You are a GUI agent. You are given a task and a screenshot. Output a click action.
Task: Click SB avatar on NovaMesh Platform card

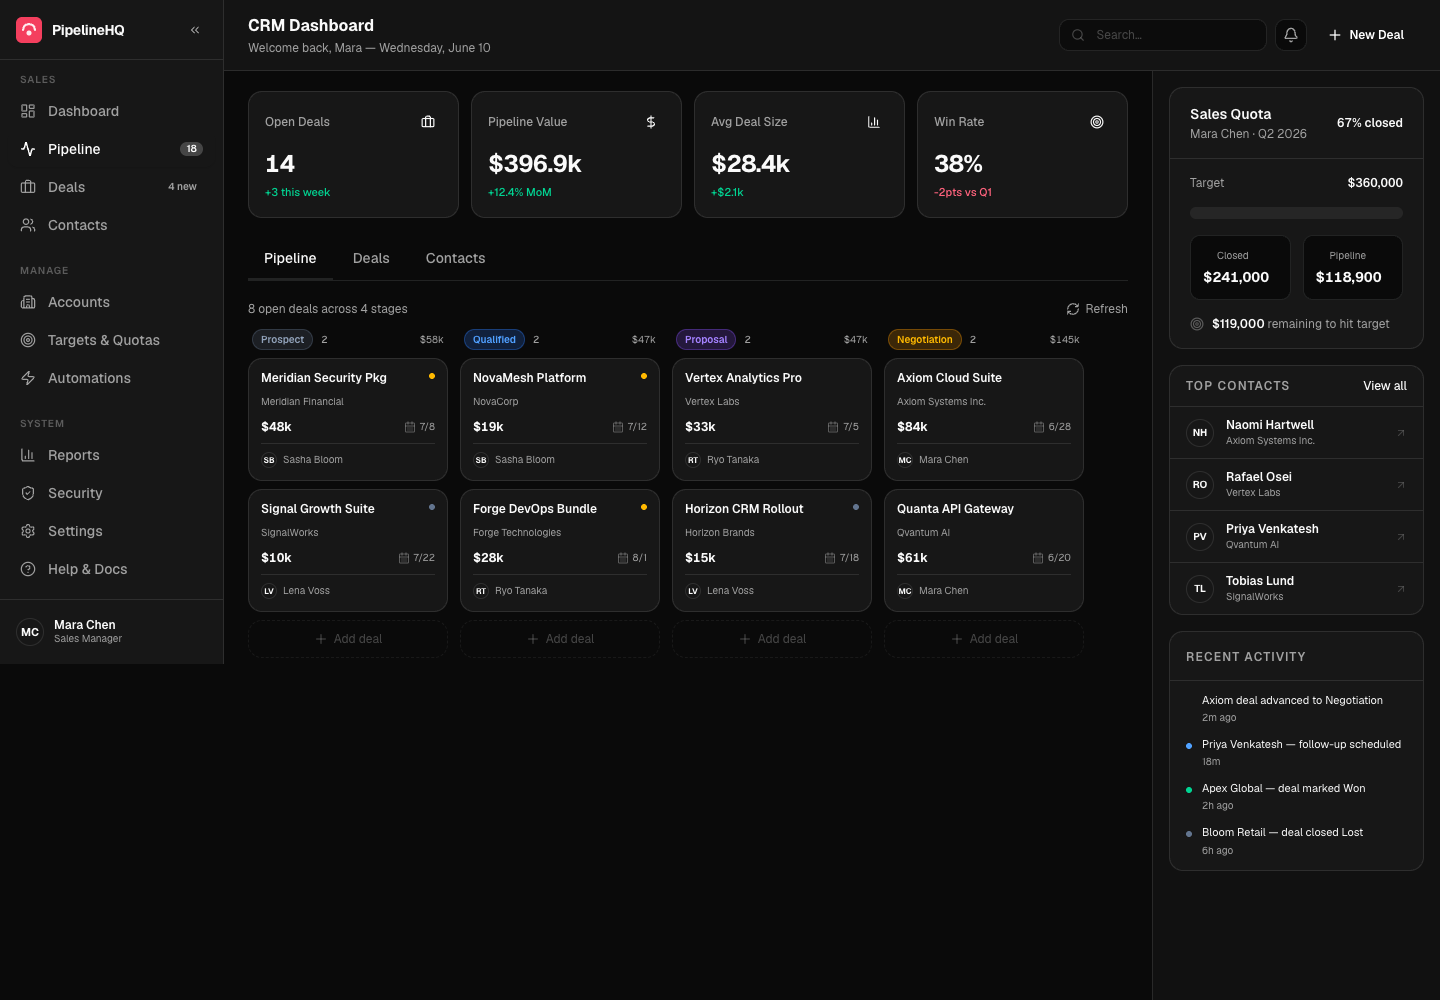(481, 460)
